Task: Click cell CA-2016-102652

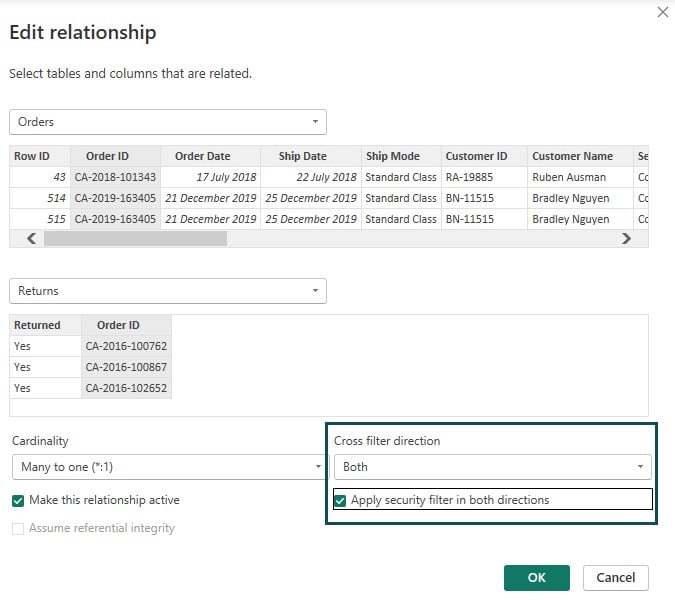Action: 126,388
